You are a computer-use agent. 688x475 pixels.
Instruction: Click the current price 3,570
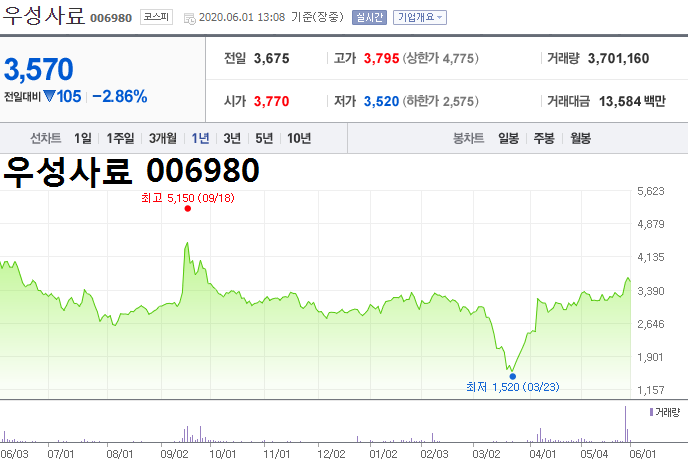pos(39,69)
